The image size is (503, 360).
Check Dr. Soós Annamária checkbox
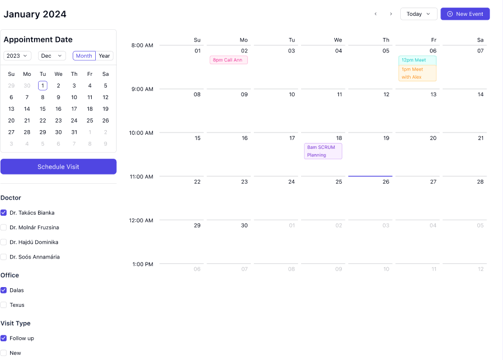4,257
